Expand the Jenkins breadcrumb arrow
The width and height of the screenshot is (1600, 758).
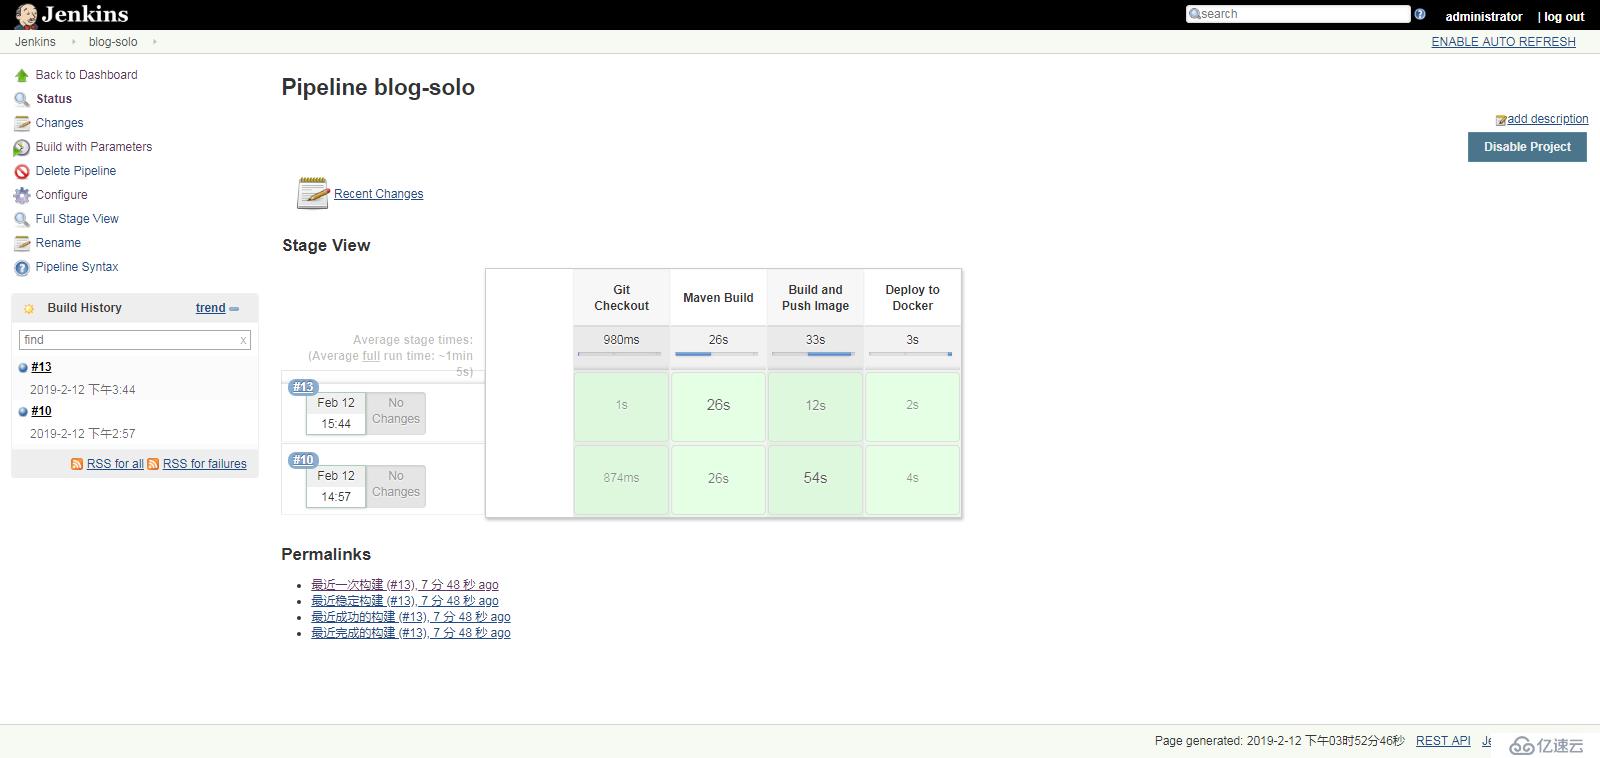(74, 42)
